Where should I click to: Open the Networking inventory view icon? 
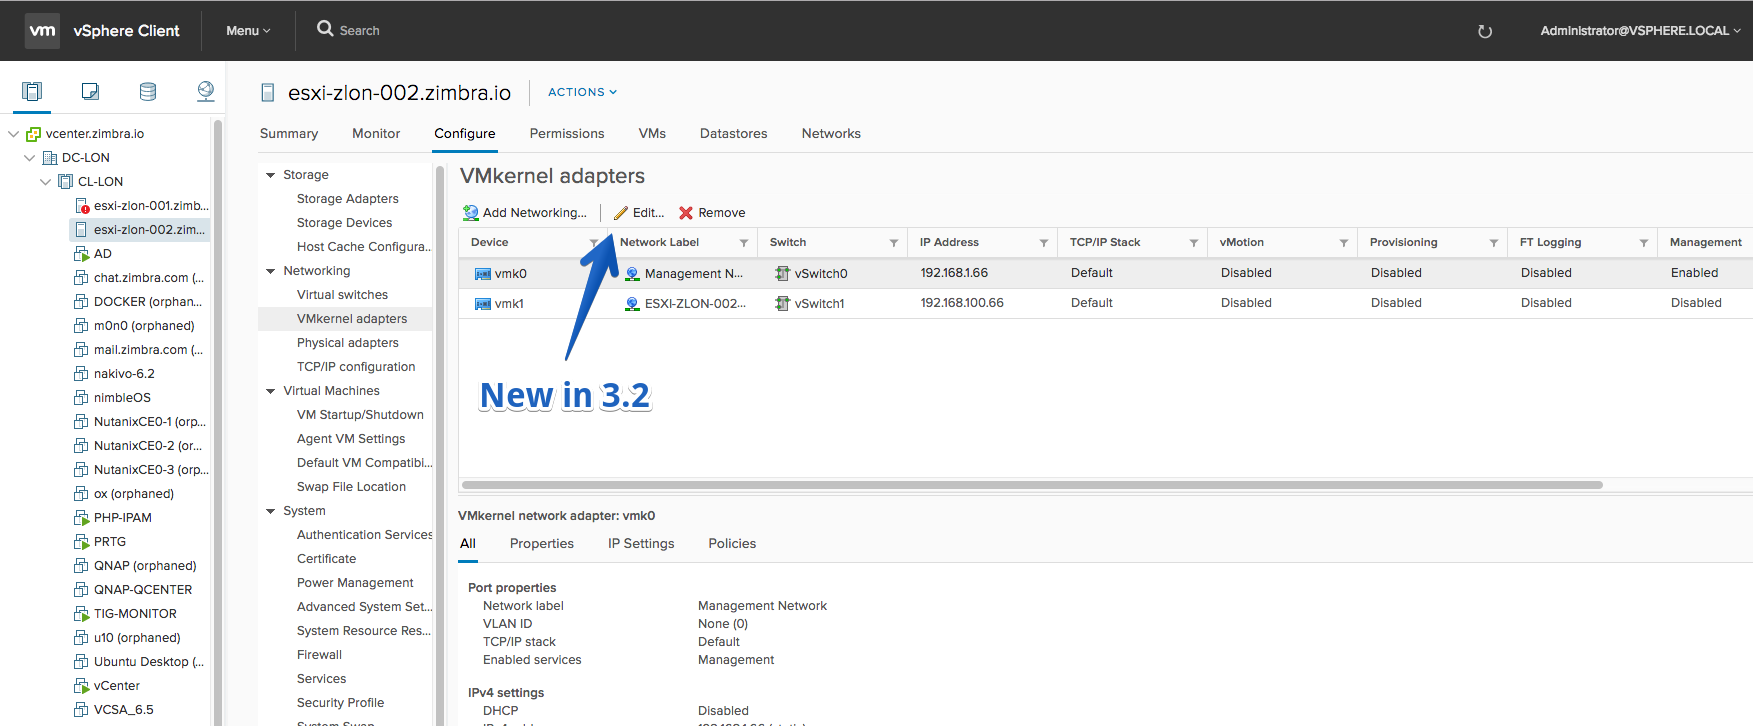tap(206, 92)
